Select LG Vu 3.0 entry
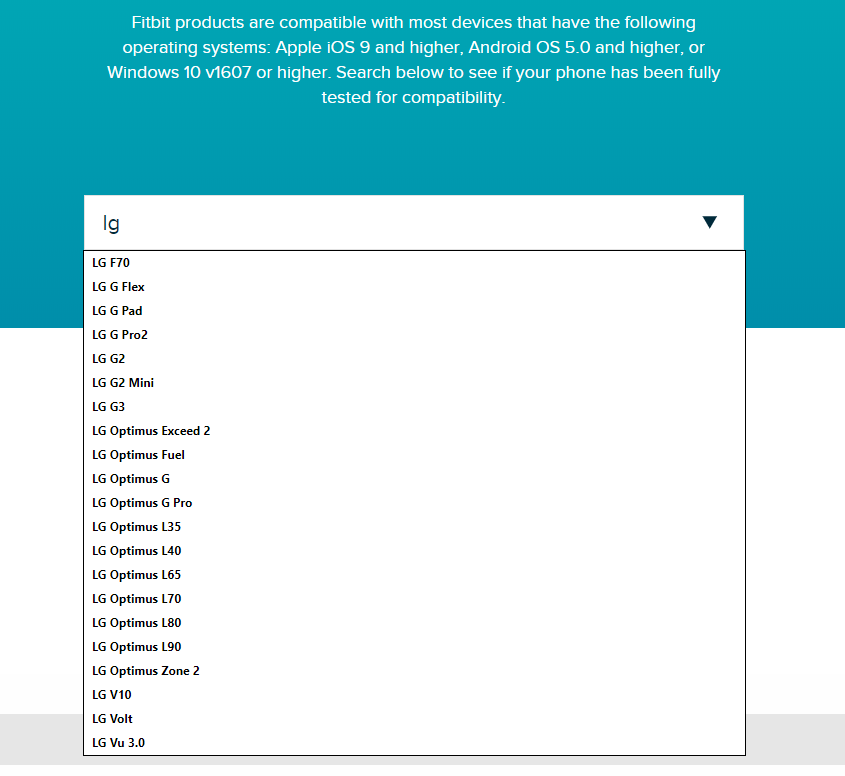 pos(414,743)
